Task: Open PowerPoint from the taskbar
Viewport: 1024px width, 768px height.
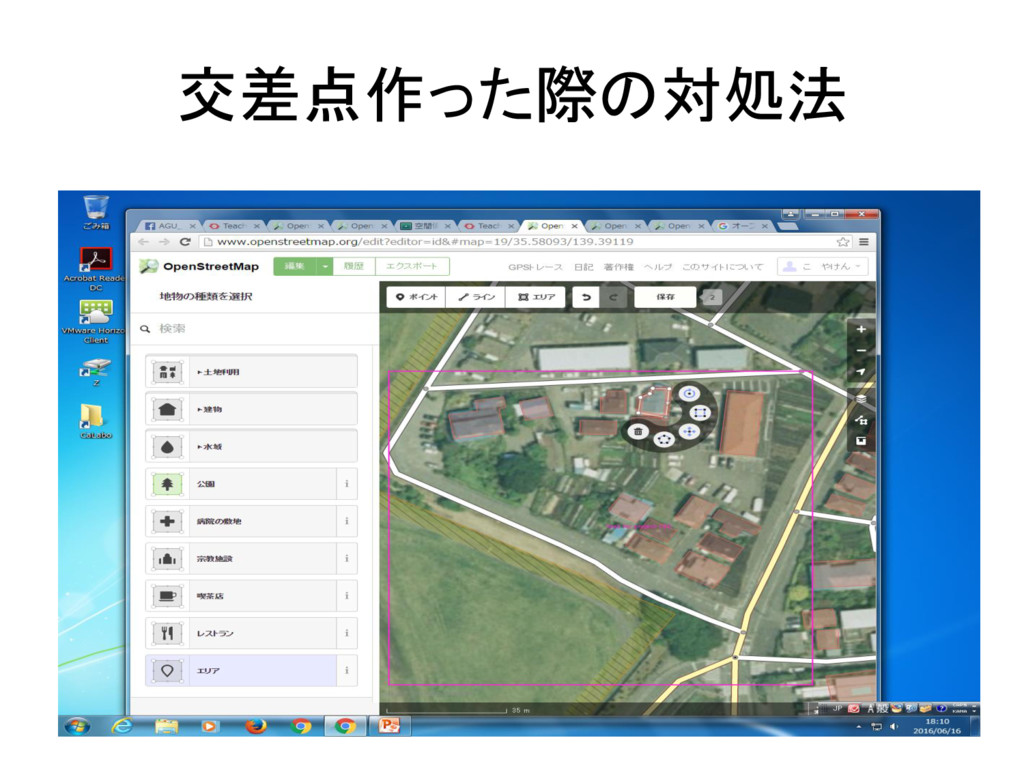Action: (389, 726)
